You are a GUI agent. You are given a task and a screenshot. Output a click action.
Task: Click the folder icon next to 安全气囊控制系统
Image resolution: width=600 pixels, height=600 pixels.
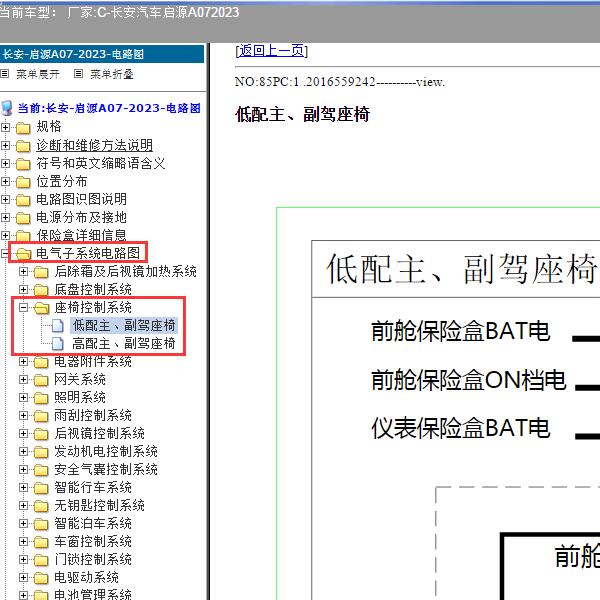click(41, 470)
